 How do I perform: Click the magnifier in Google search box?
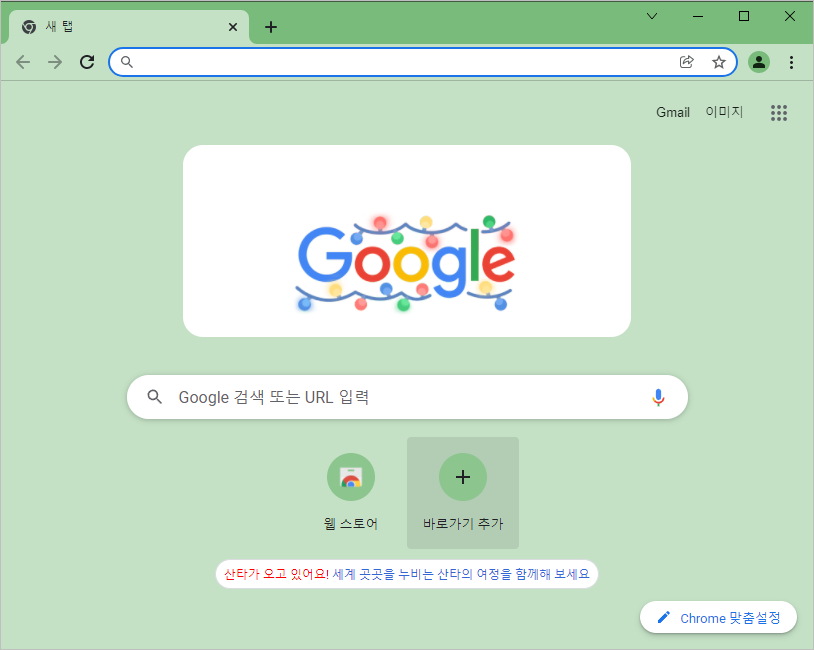coord(154,397)
